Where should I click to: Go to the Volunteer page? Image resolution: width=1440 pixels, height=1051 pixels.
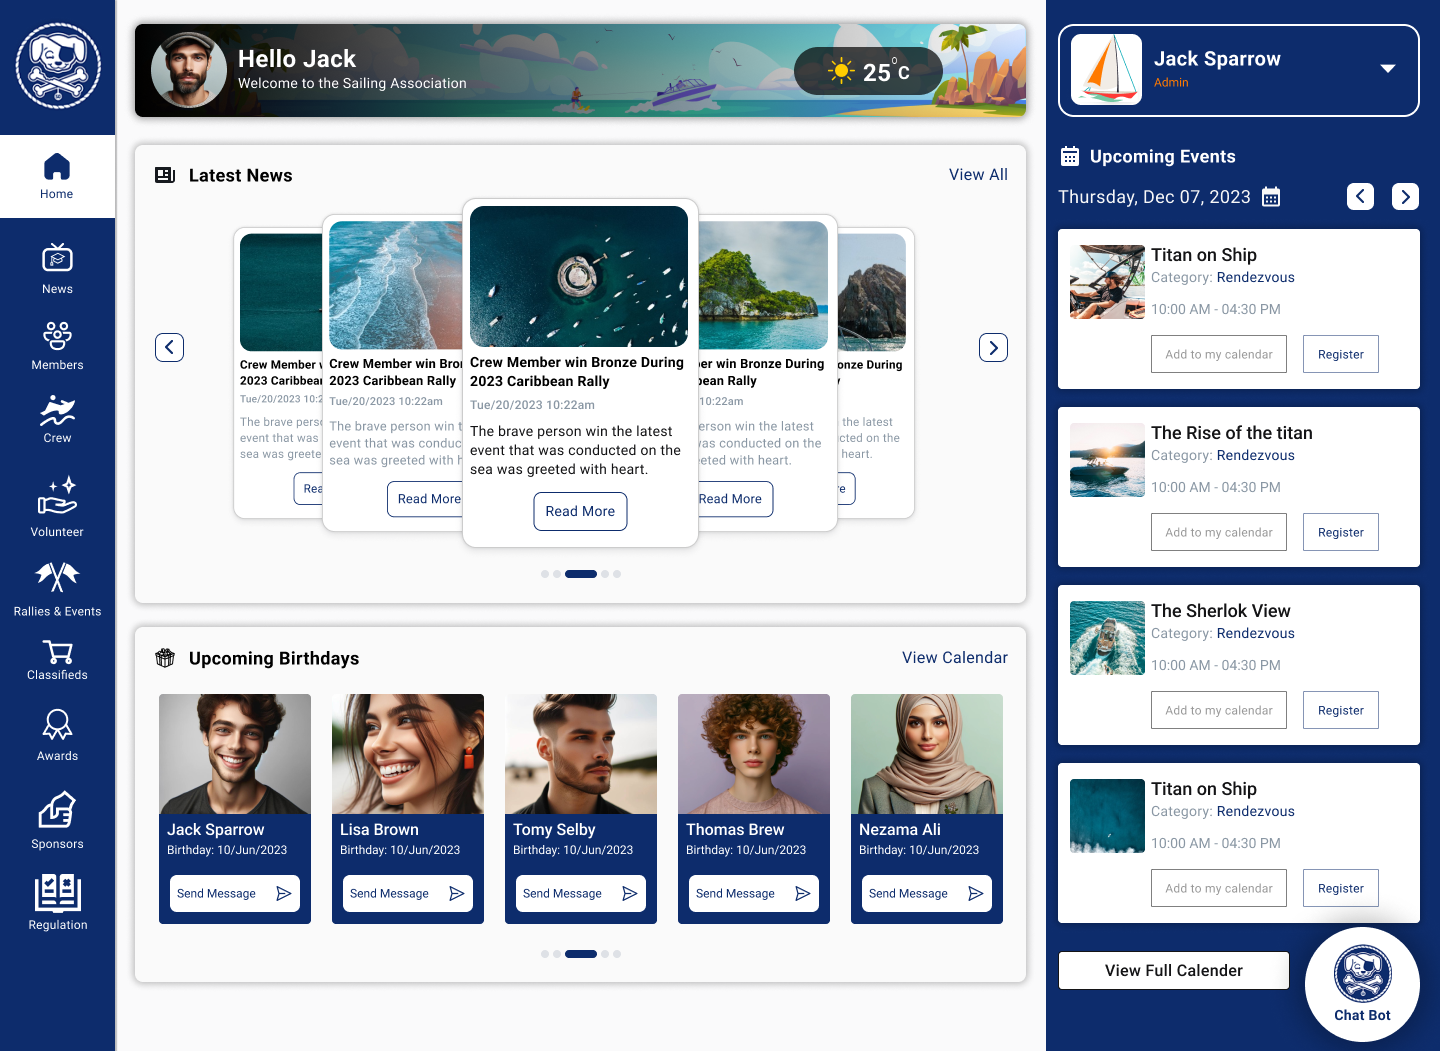click(x=57, y=507)
